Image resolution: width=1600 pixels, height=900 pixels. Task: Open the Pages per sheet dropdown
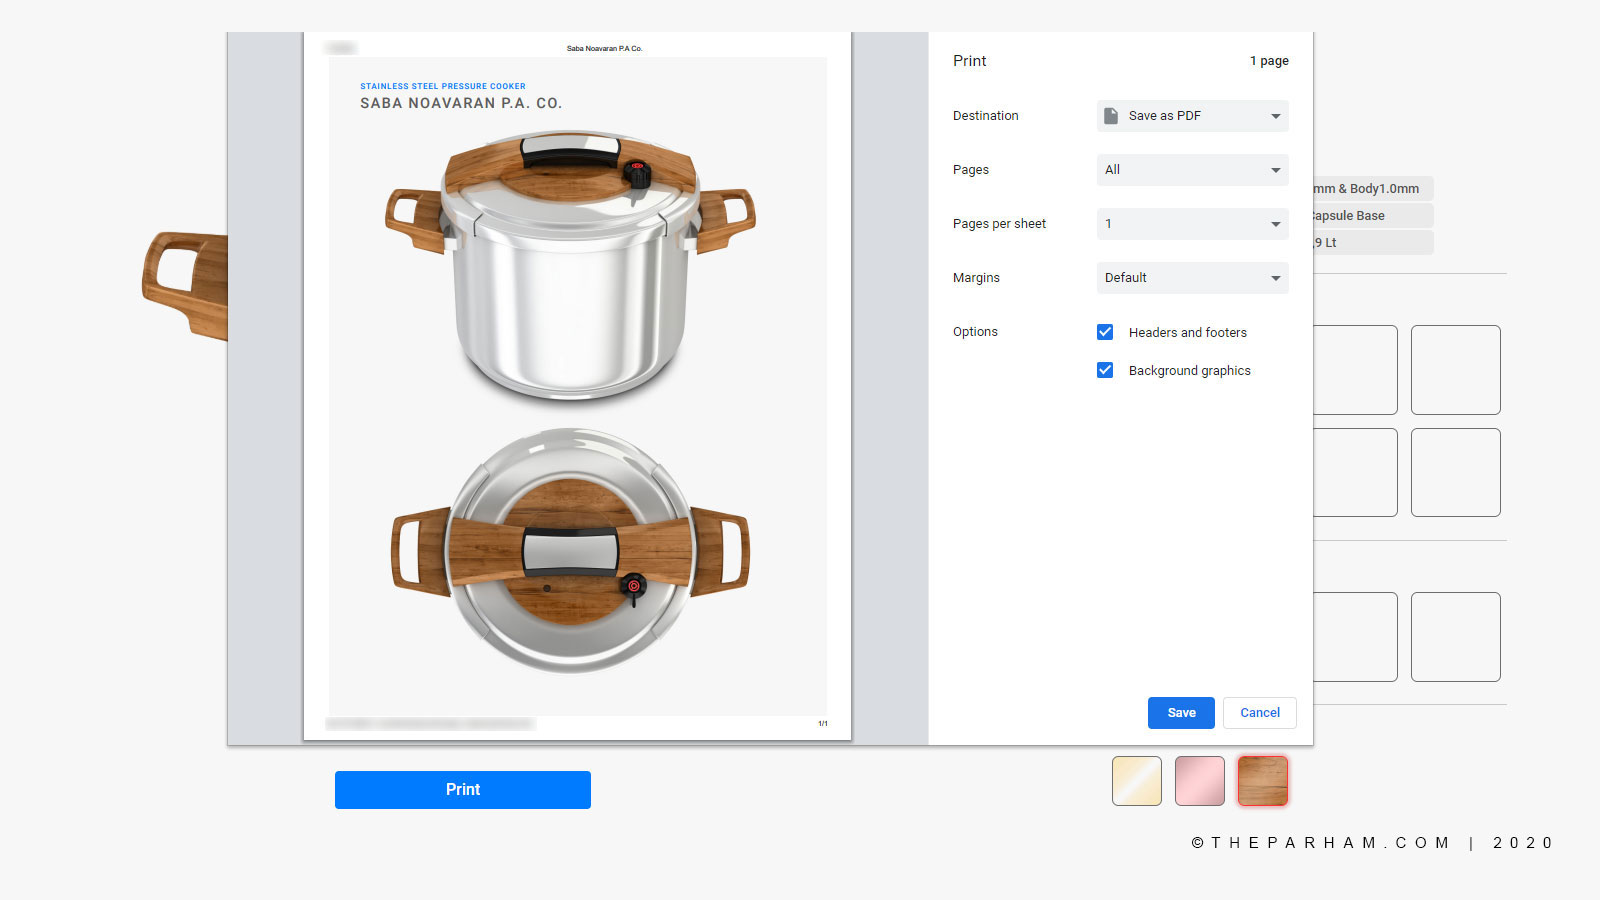[1192, 224]
